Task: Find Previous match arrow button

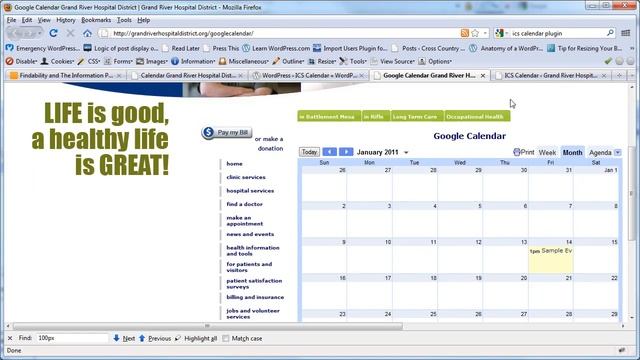Action: pyautogui.click(x=155, y=338)
